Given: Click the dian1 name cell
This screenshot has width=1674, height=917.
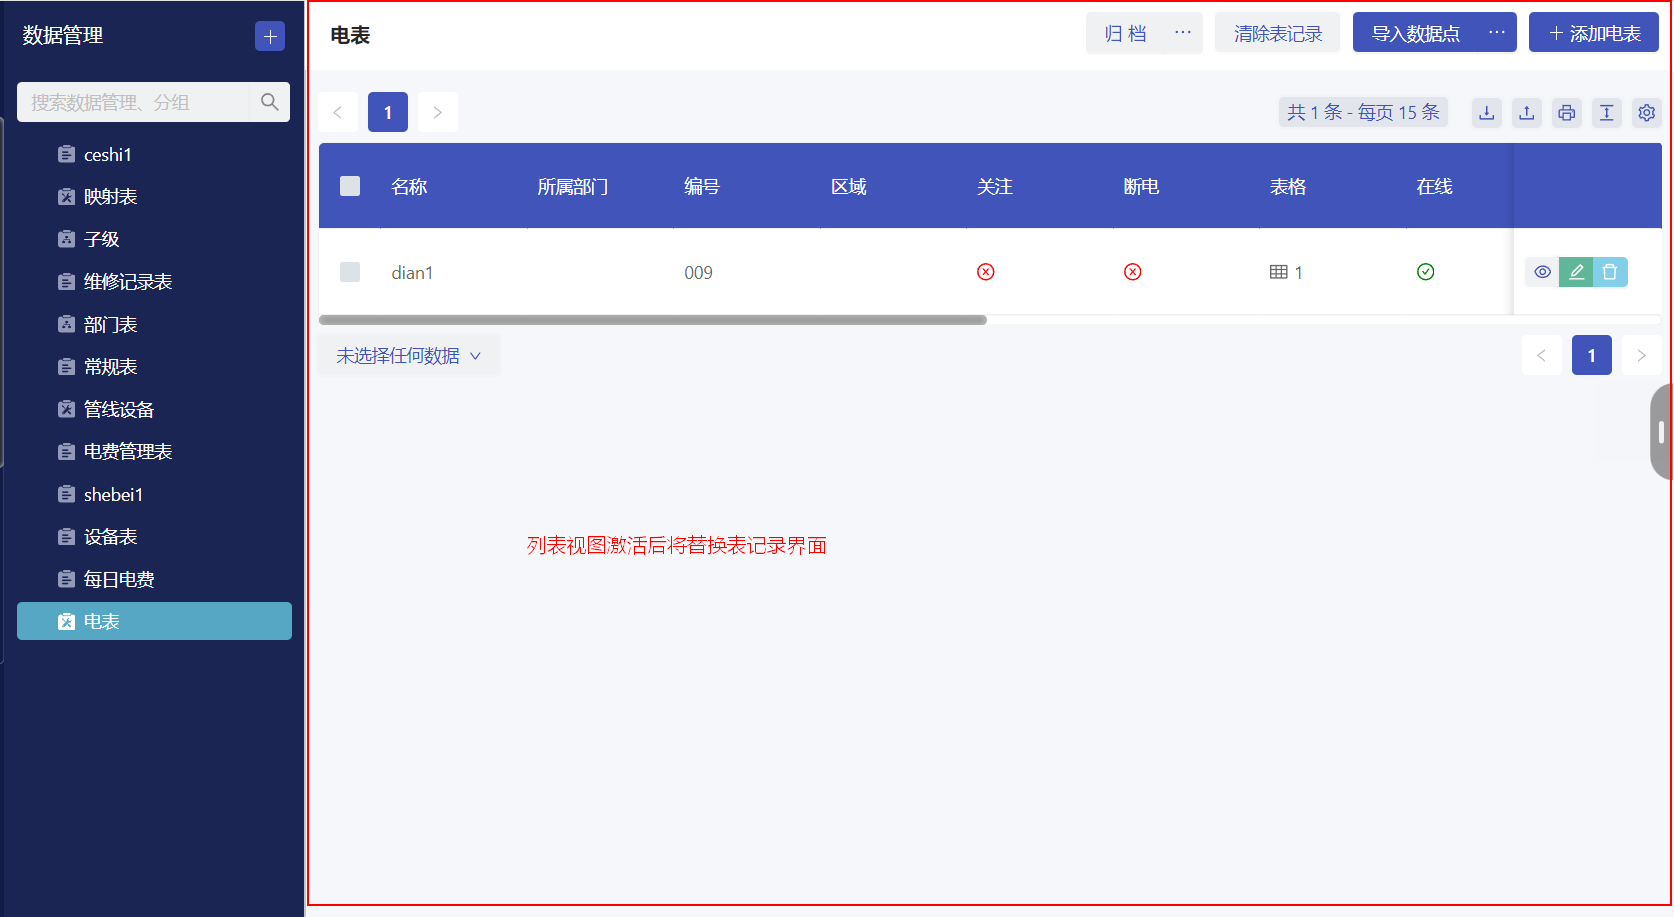Looking at the screenshot, I should (x=412, y=272).
